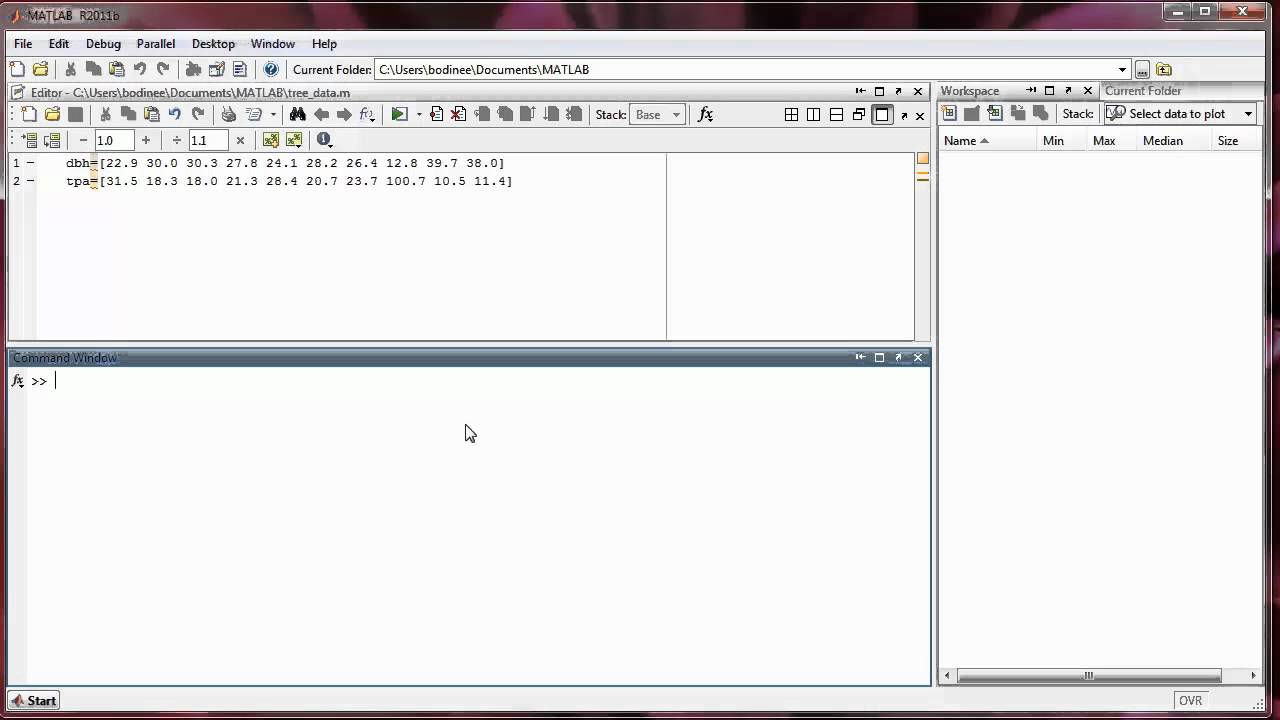Multiply value by 1.1 button

[240, 140]
